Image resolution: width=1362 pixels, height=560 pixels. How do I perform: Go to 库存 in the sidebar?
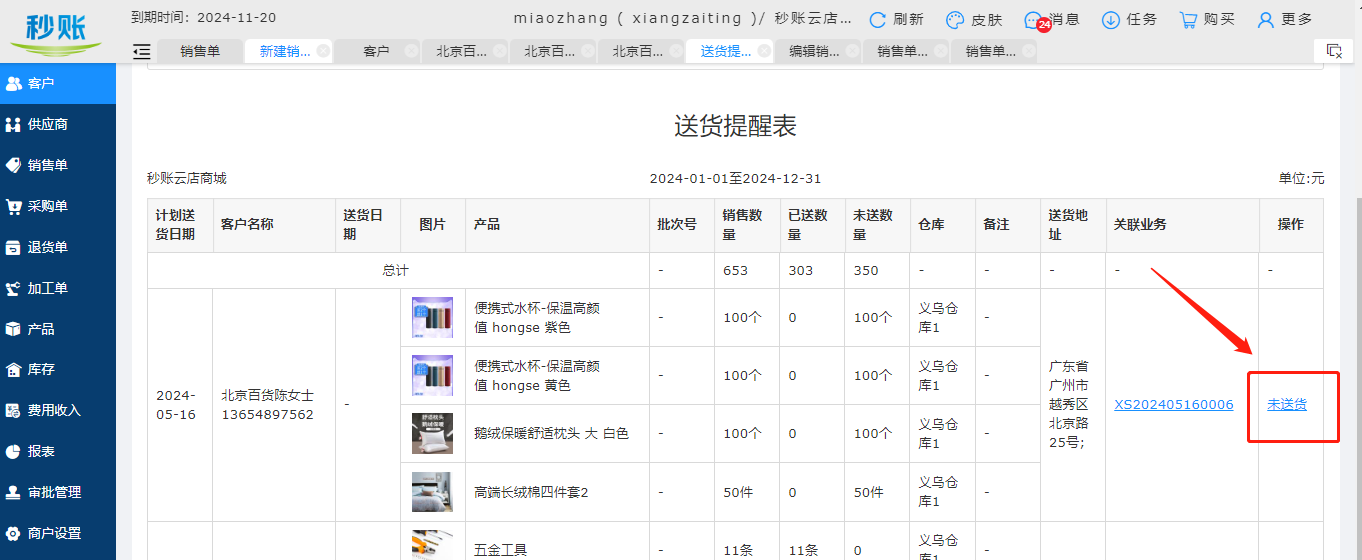(x=41, y=369)
